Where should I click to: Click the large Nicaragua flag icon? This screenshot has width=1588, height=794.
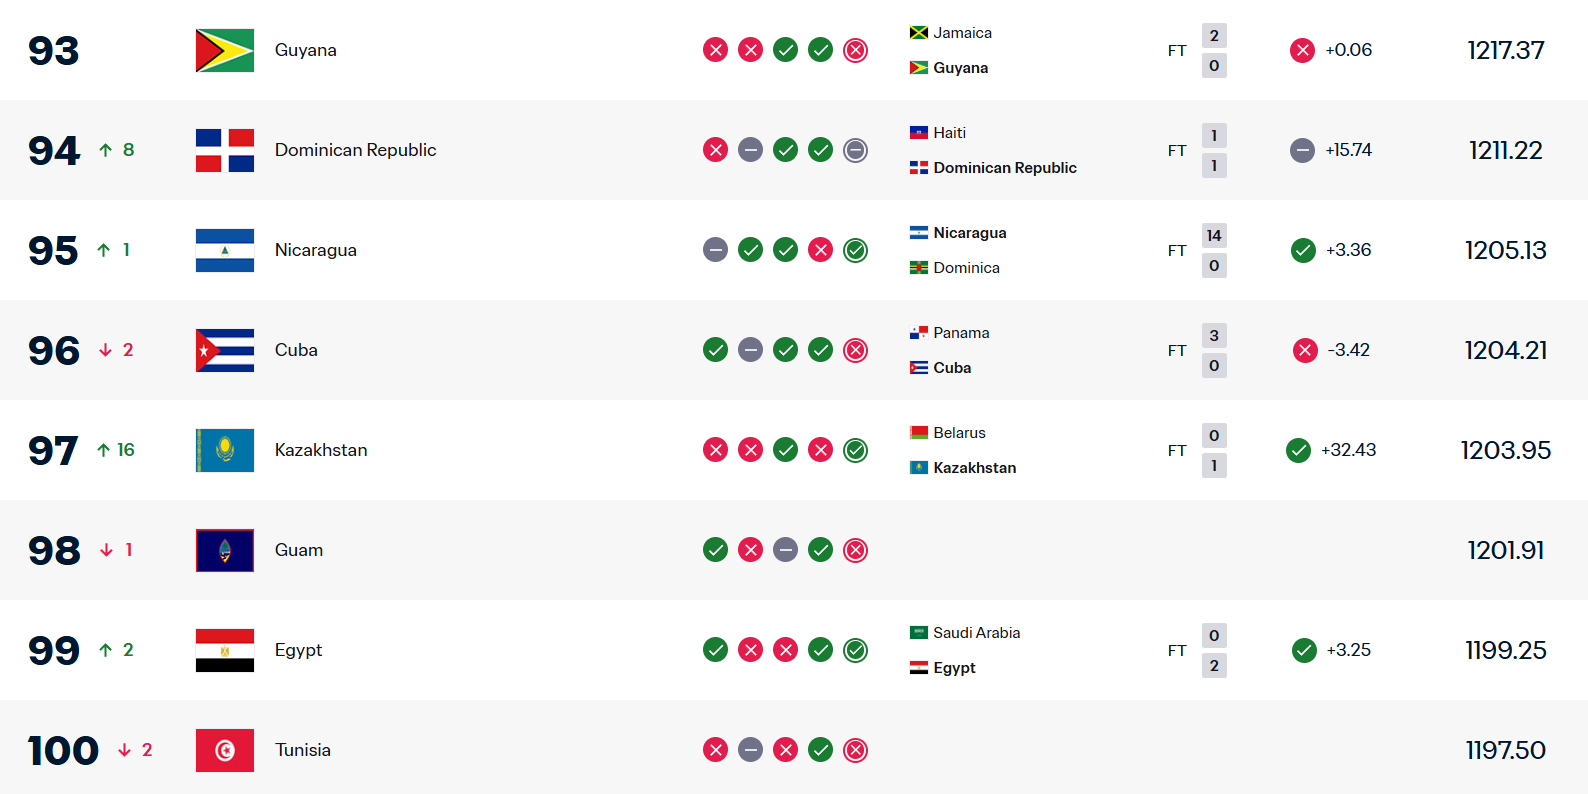tap(224, 250)
